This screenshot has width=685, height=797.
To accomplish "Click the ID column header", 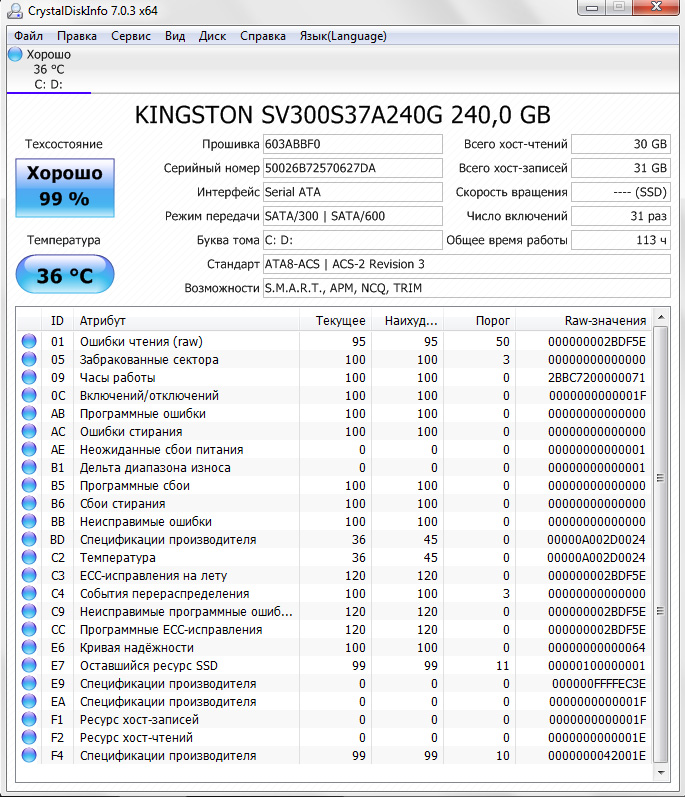I will [x=57, y=321].
